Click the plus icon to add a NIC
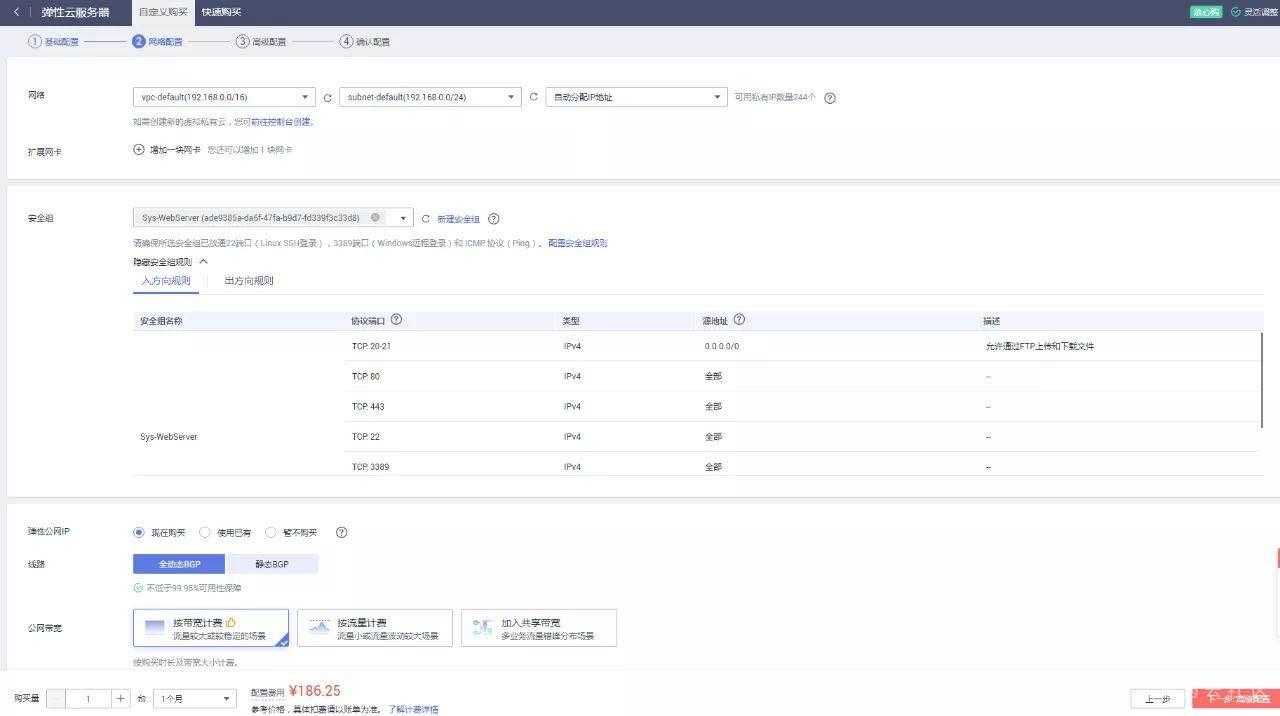 click(139, 150)
